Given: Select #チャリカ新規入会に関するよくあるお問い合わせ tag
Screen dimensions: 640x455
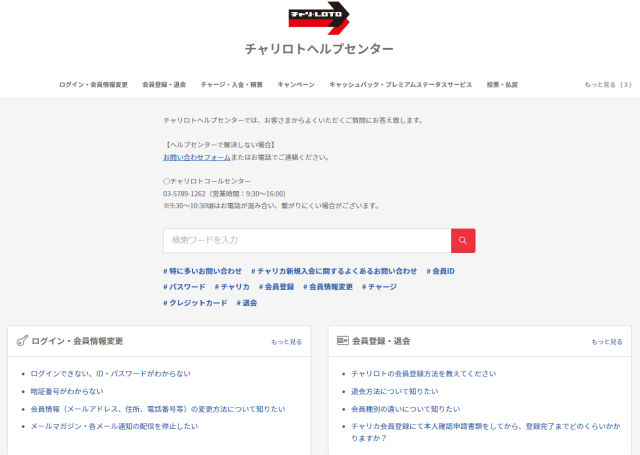Looking at the screenshot, I should (x=334, y=271).
